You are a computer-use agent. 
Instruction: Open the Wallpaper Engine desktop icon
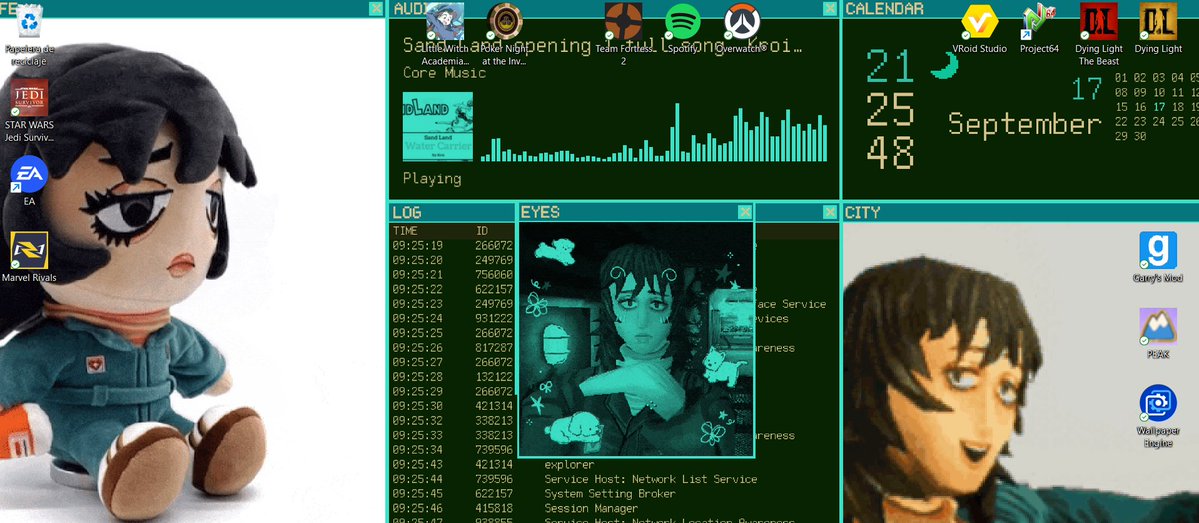1158,416
